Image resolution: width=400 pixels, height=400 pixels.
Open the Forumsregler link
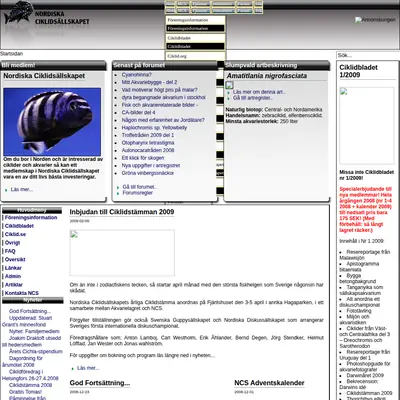(x=138, y=193)
